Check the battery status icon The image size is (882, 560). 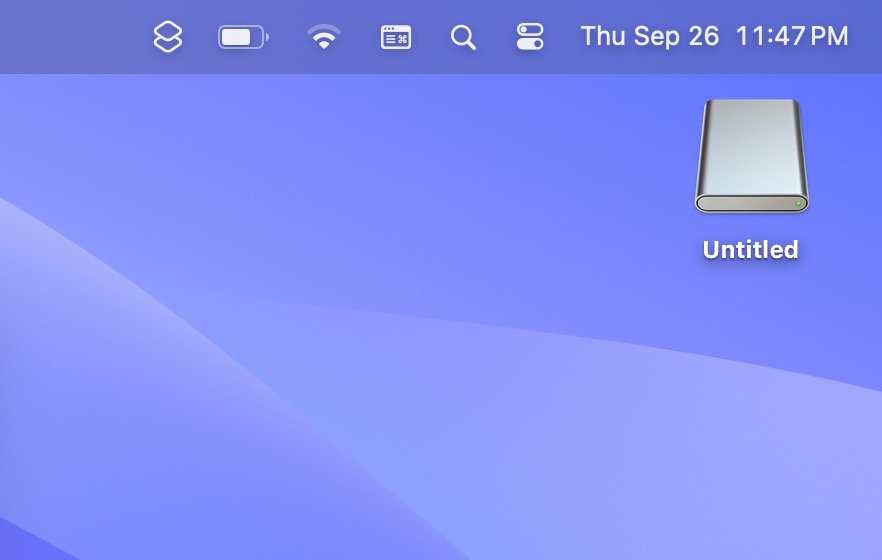pyautogui.click(x=244, y=37)
